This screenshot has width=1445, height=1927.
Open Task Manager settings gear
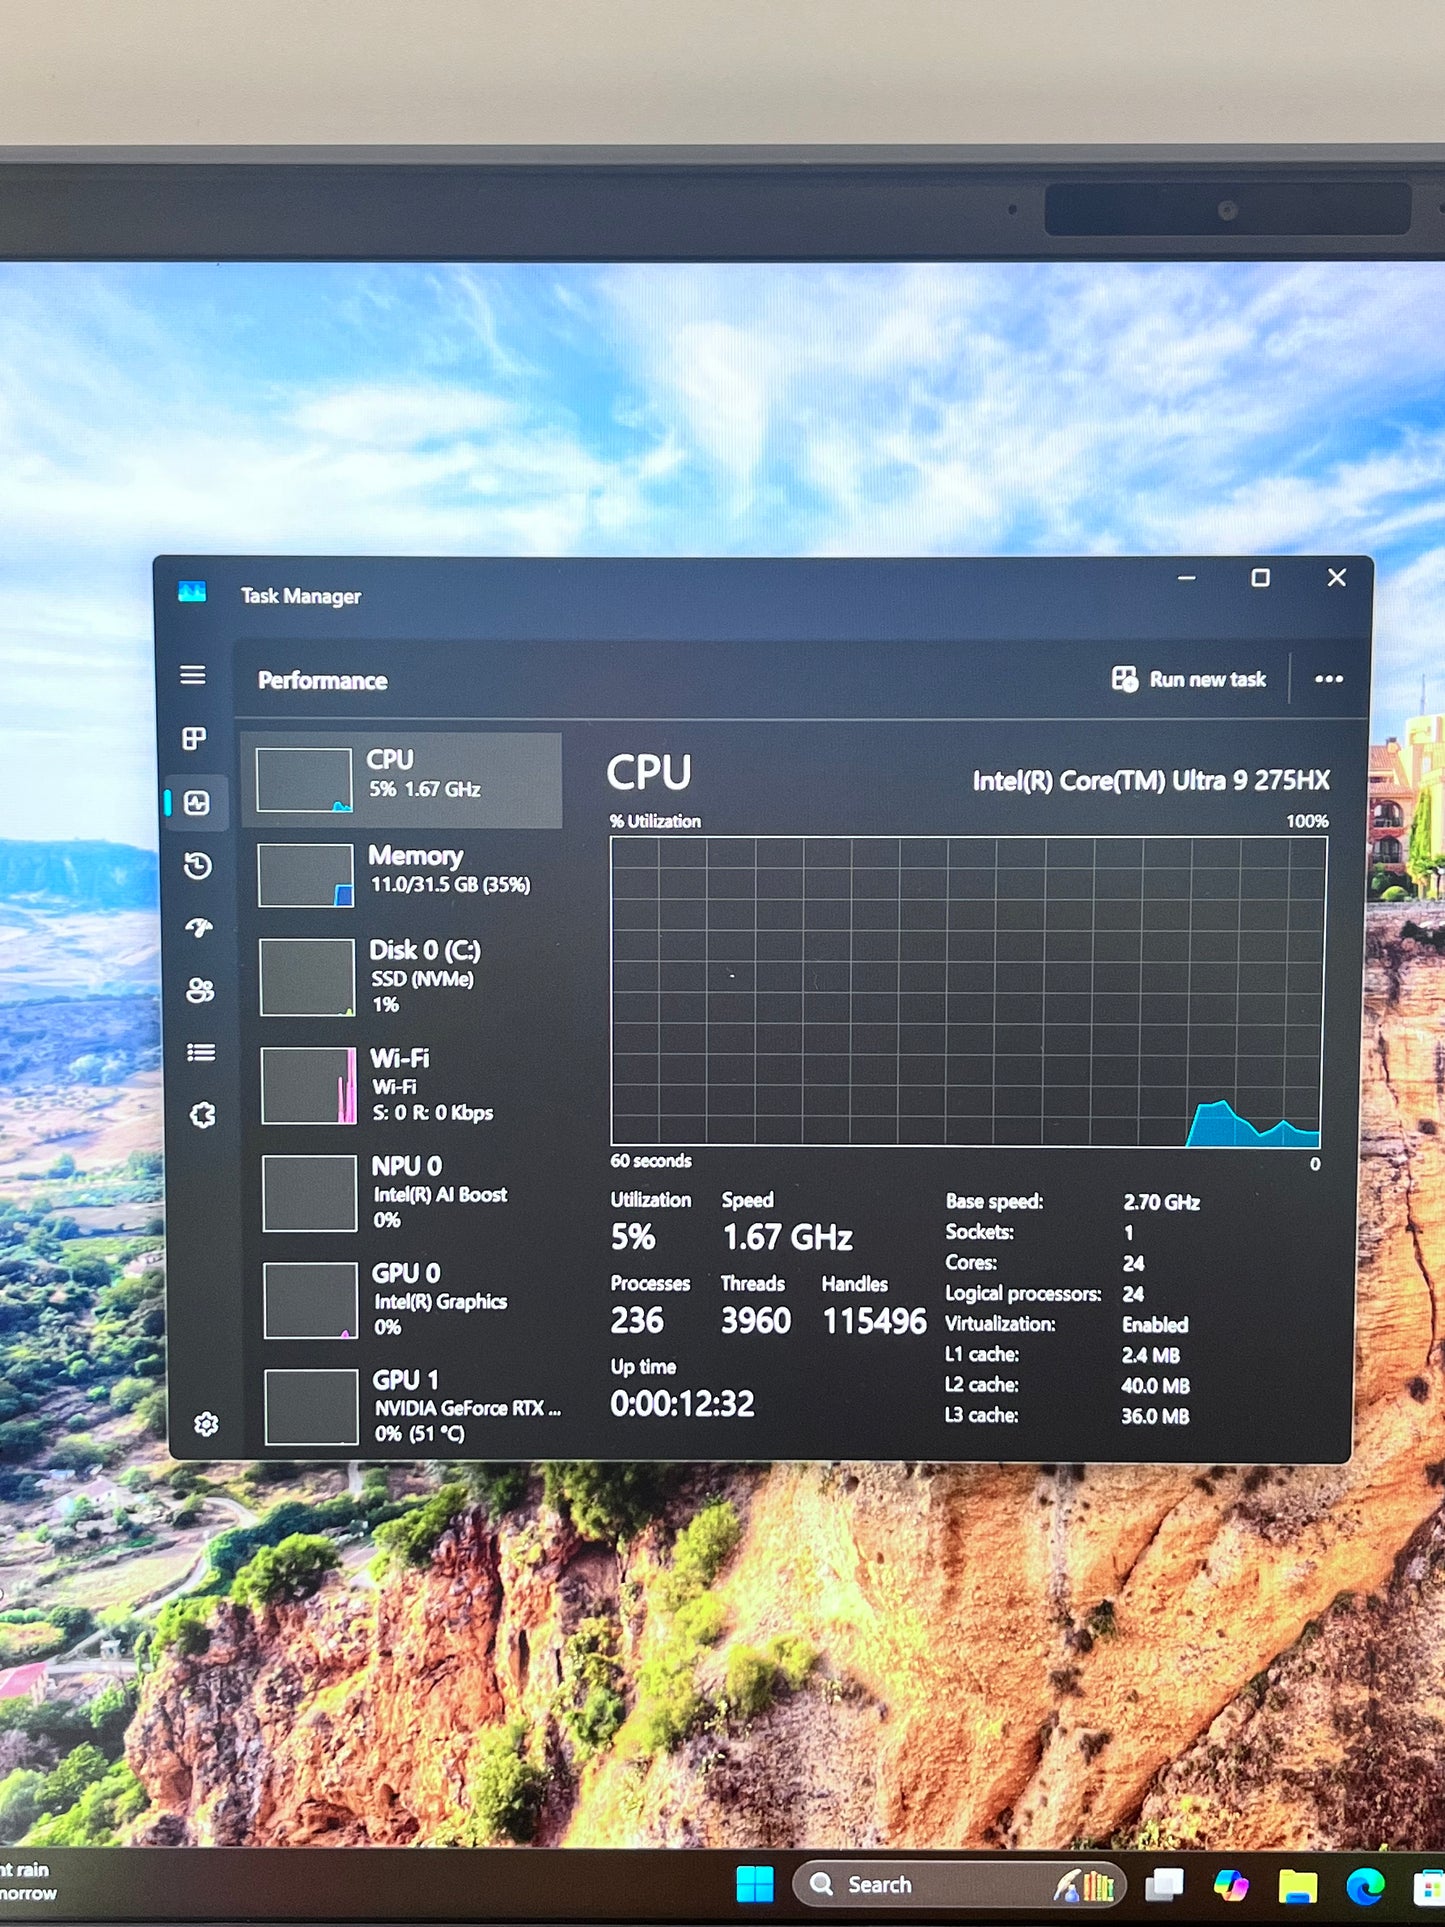(206, 1424)
